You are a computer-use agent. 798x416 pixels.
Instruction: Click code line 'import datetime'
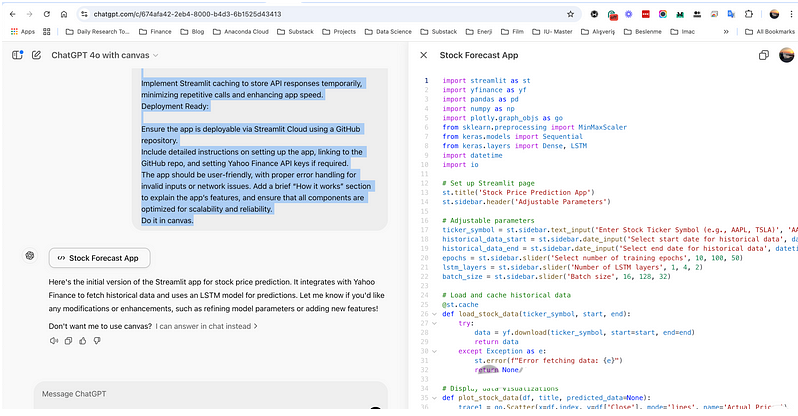tap(472, 155)
